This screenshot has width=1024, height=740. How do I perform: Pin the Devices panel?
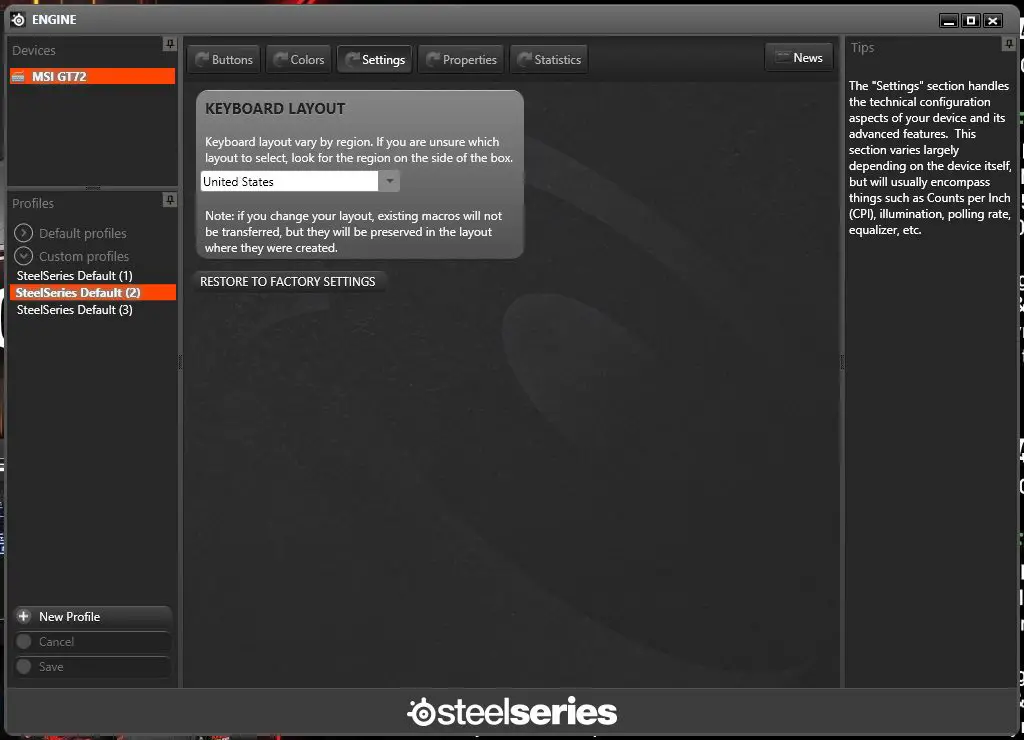click(x=170, y=44)
